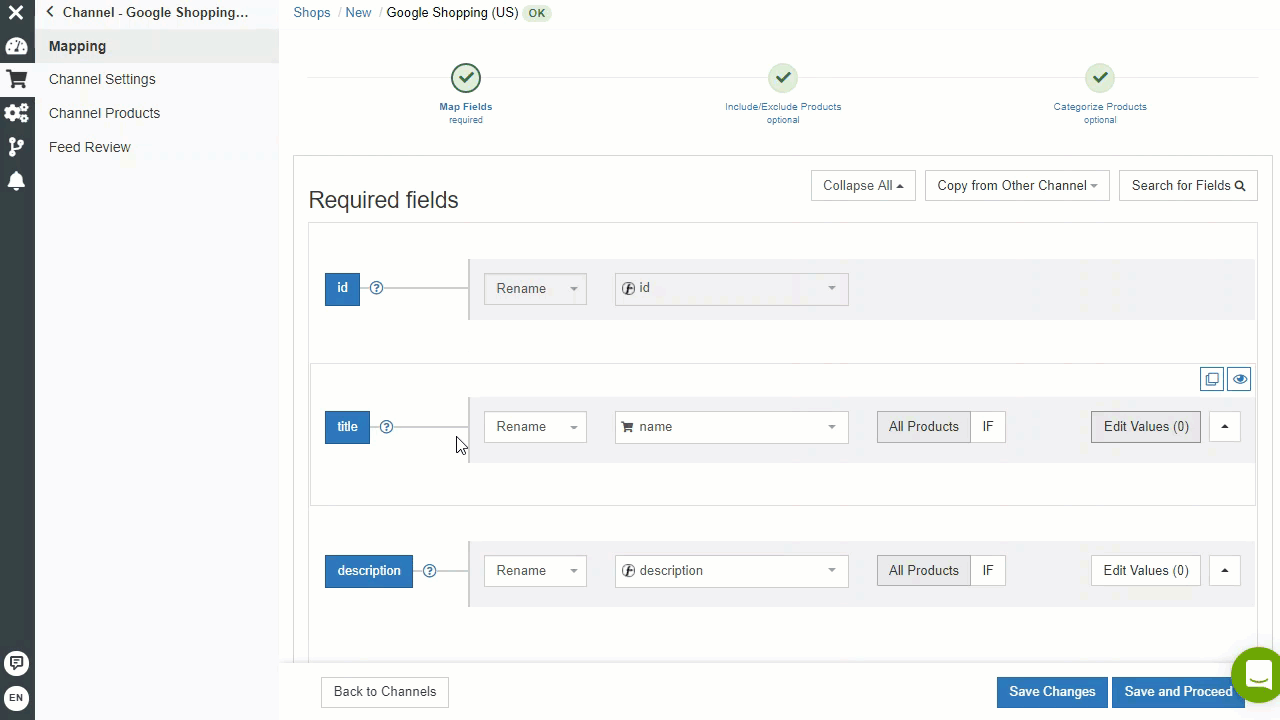The height and width of the screenshot is (720, 1280).
Task: Select All Products for description field
Action: click(x=923, y=571)
